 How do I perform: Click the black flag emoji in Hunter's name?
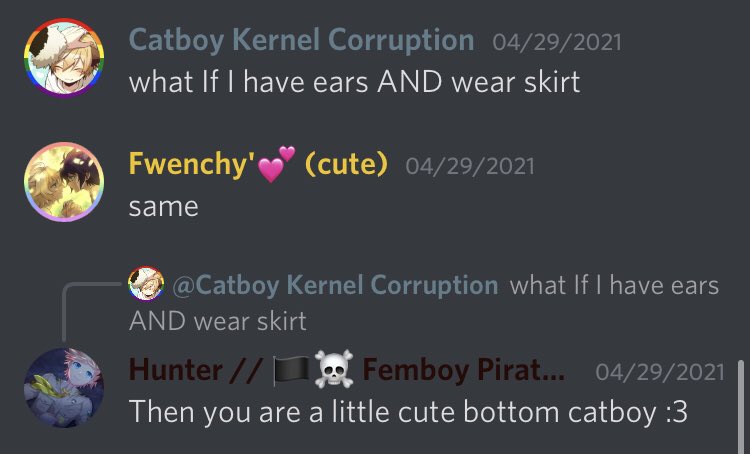[291, 370]
